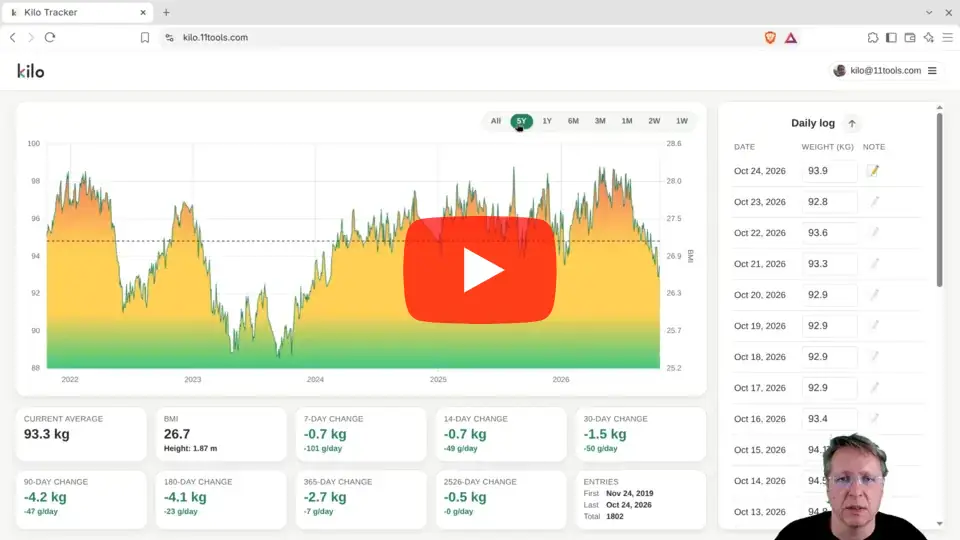Click the kilo@11tools.com account label
Screen dimensions: 960x540
click(885, 70)
